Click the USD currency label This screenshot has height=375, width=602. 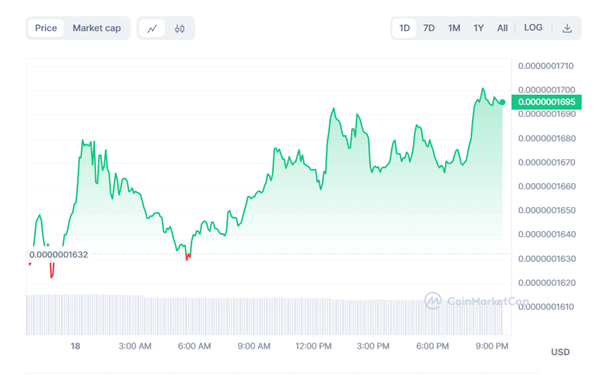point(560,352)
